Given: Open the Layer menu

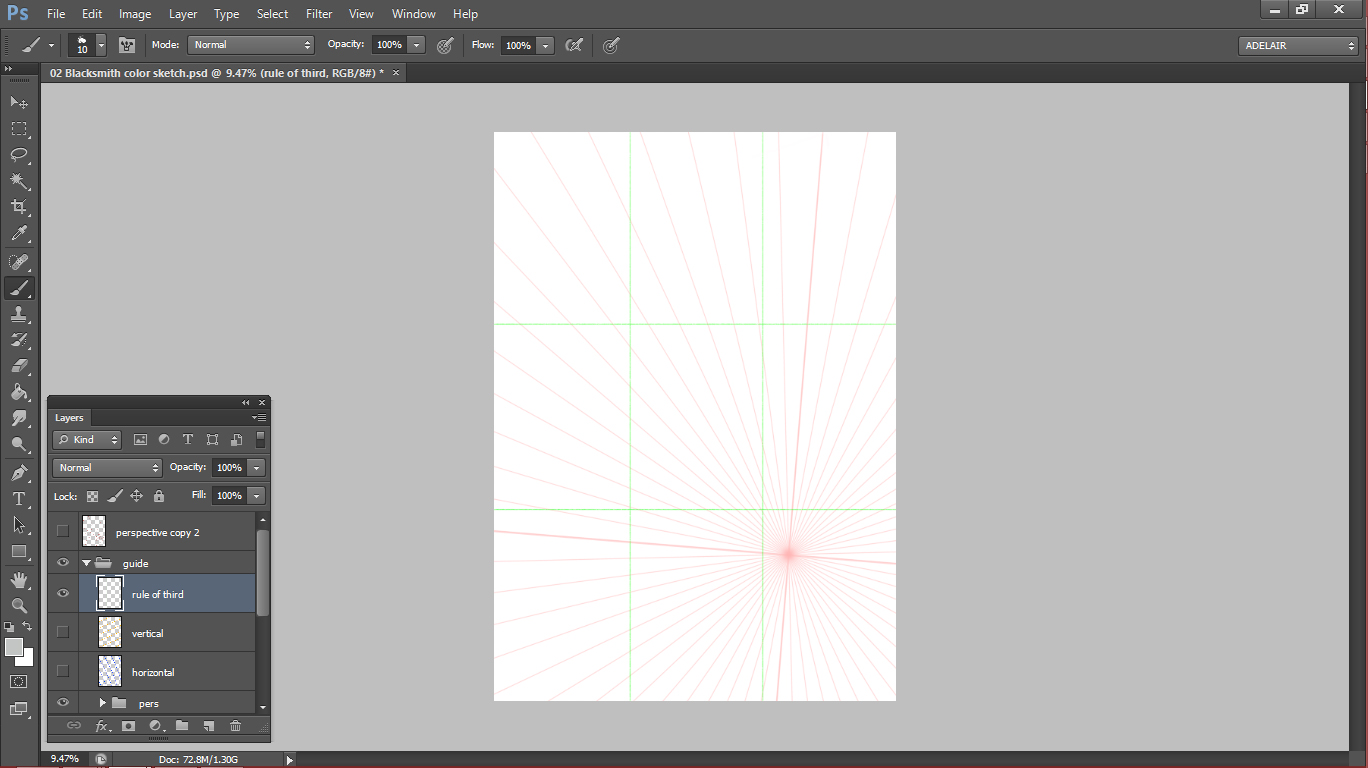Looking at the screenshot, I should (183, 14).
